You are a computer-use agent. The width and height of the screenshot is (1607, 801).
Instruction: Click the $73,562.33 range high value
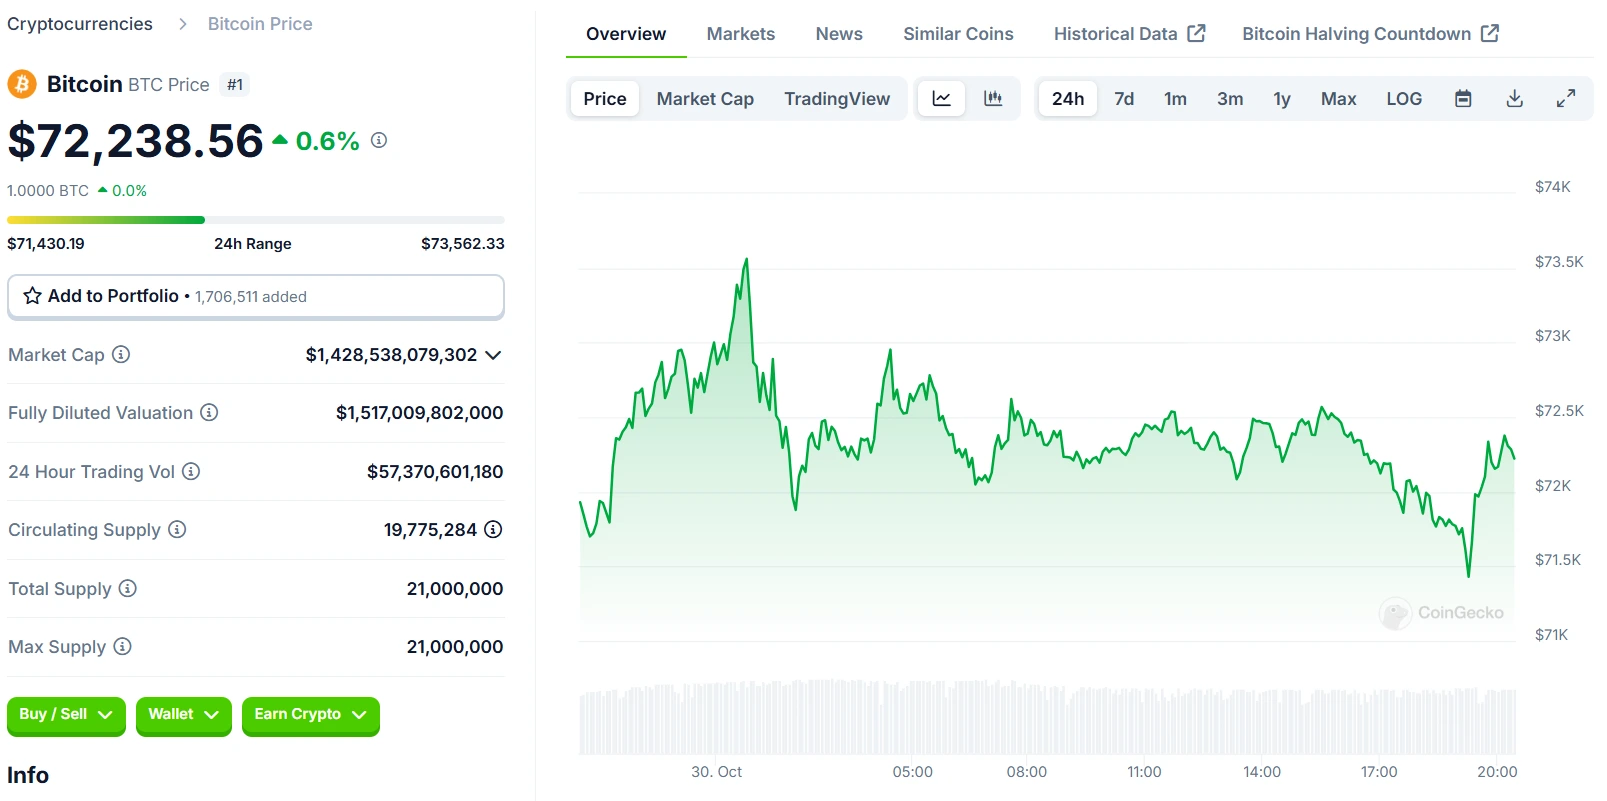[x=463, y=244]
